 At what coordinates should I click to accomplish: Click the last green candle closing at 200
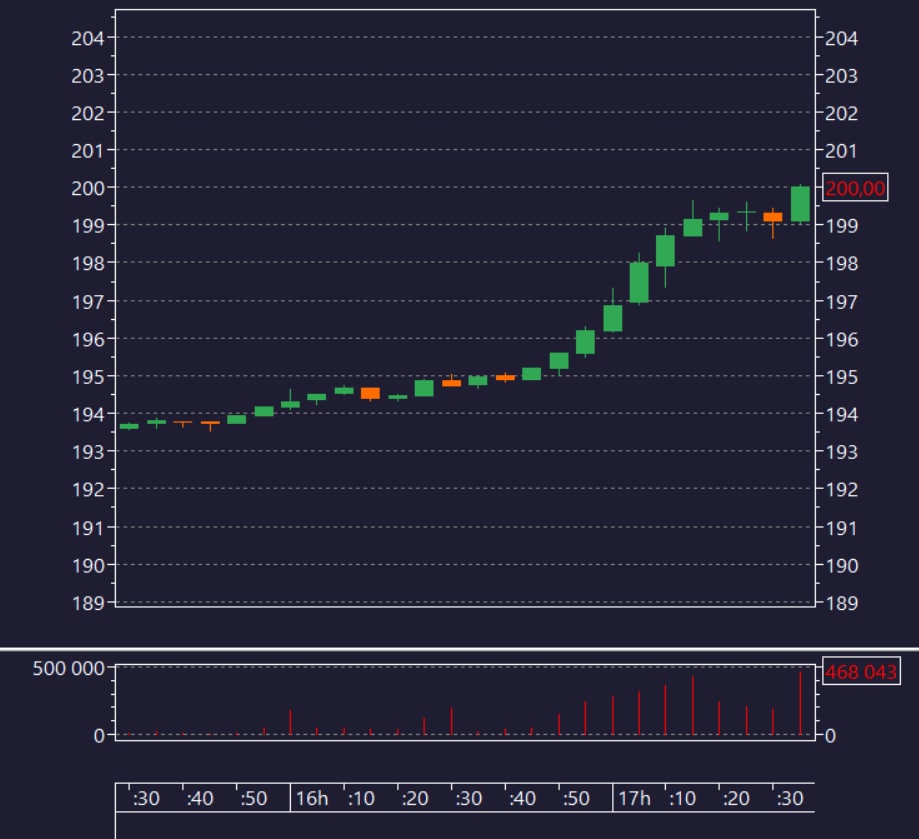click(800, 204)
